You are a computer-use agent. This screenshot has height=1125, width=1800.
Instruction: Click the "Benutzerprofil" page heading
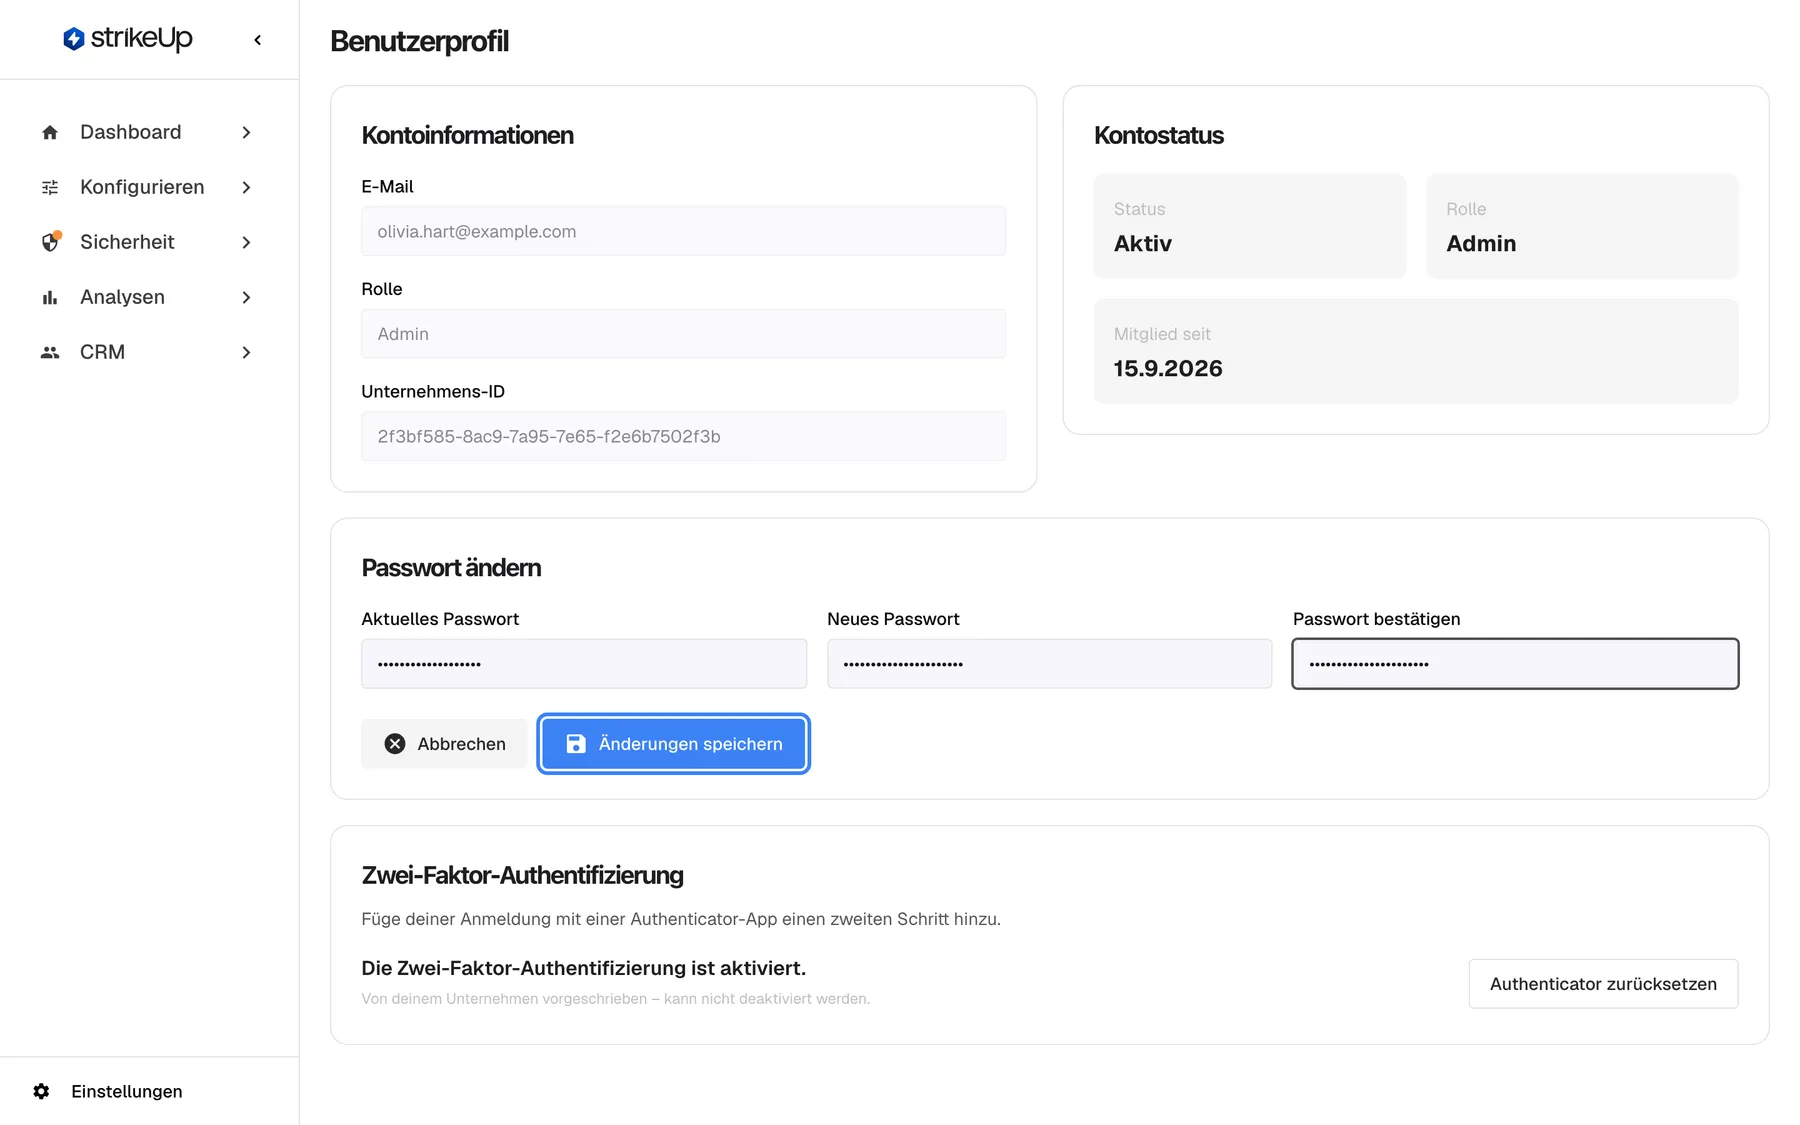[x=419, y=41]
